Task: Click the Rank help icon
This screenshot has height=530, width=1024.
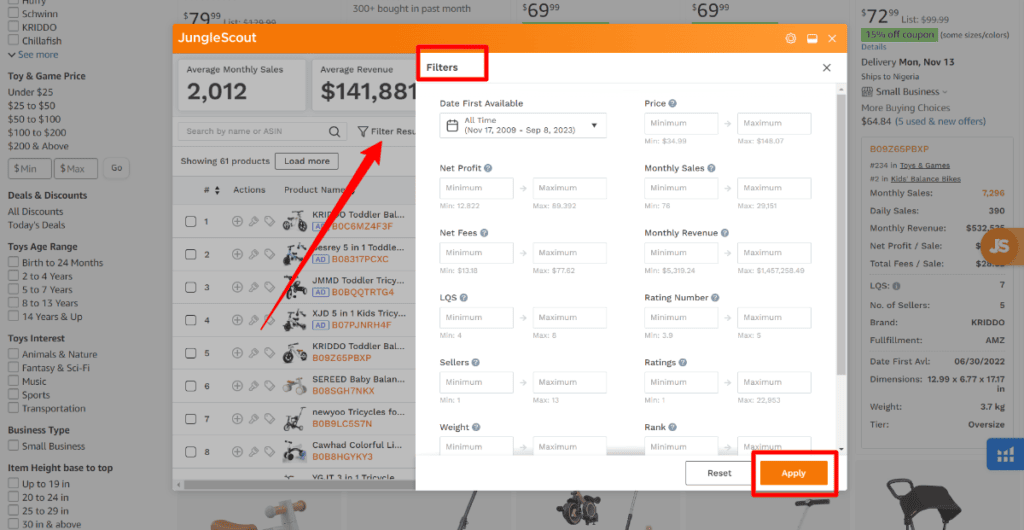Action: tap(673, 427)
